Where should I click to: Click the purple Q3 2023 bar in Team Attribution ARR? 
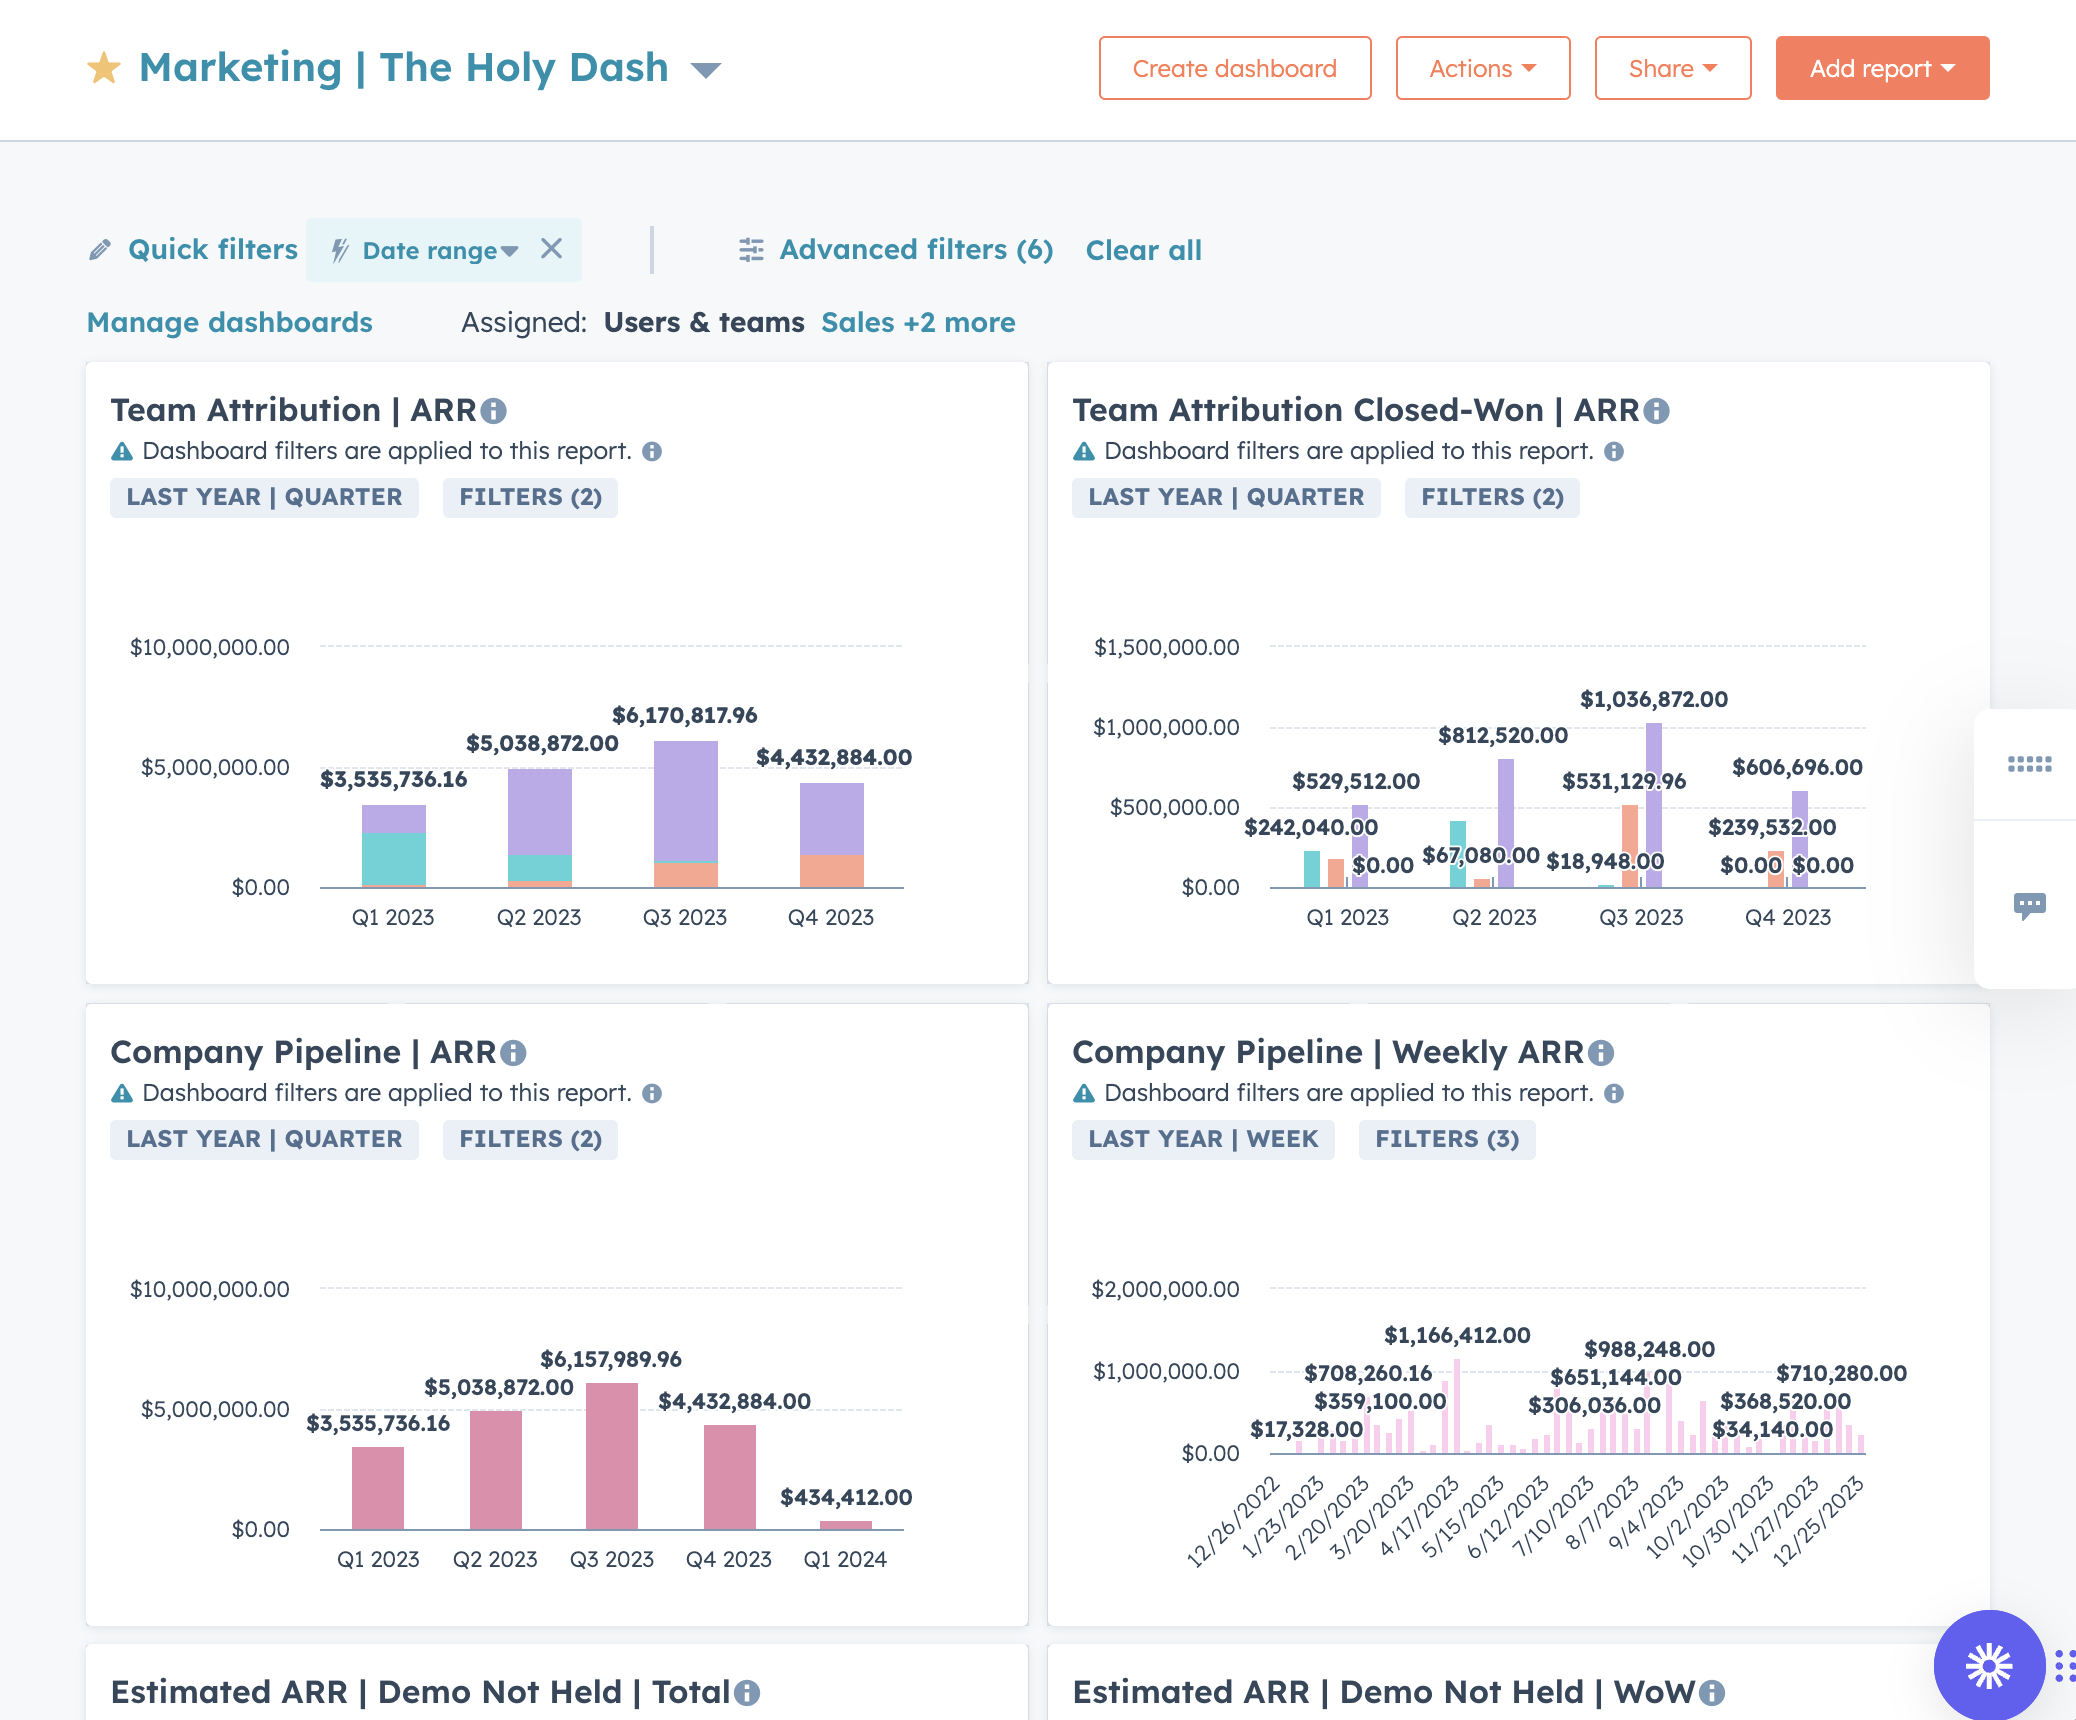pyautogui.click(x=686, y=801)
